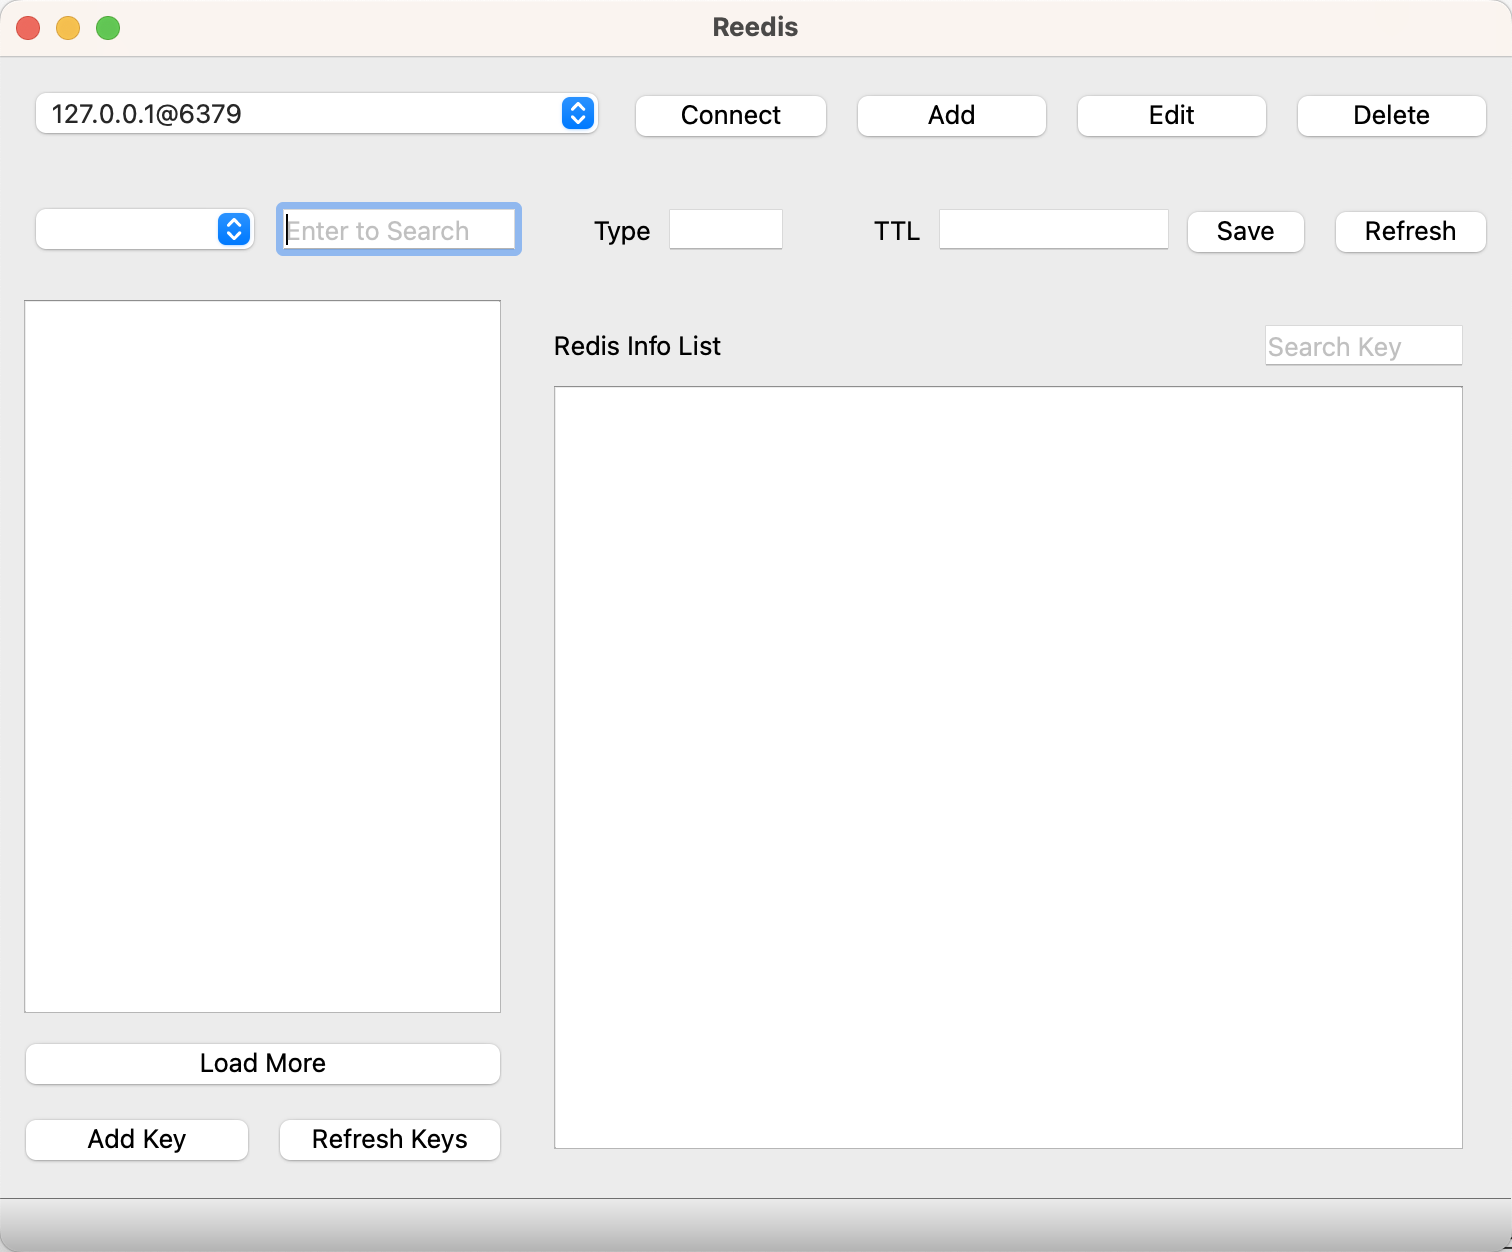
Task: Click inside the empty keys list
Action: 262,656
